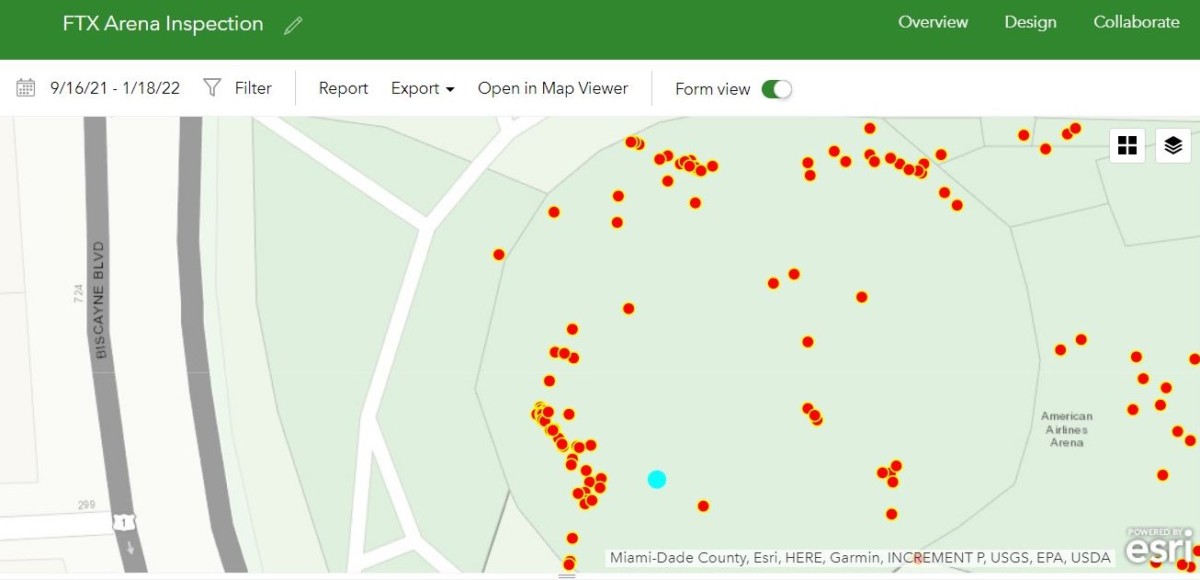The image size is (1200, 580).
Task: Click the Filter label text
Action: click(253, 88)
